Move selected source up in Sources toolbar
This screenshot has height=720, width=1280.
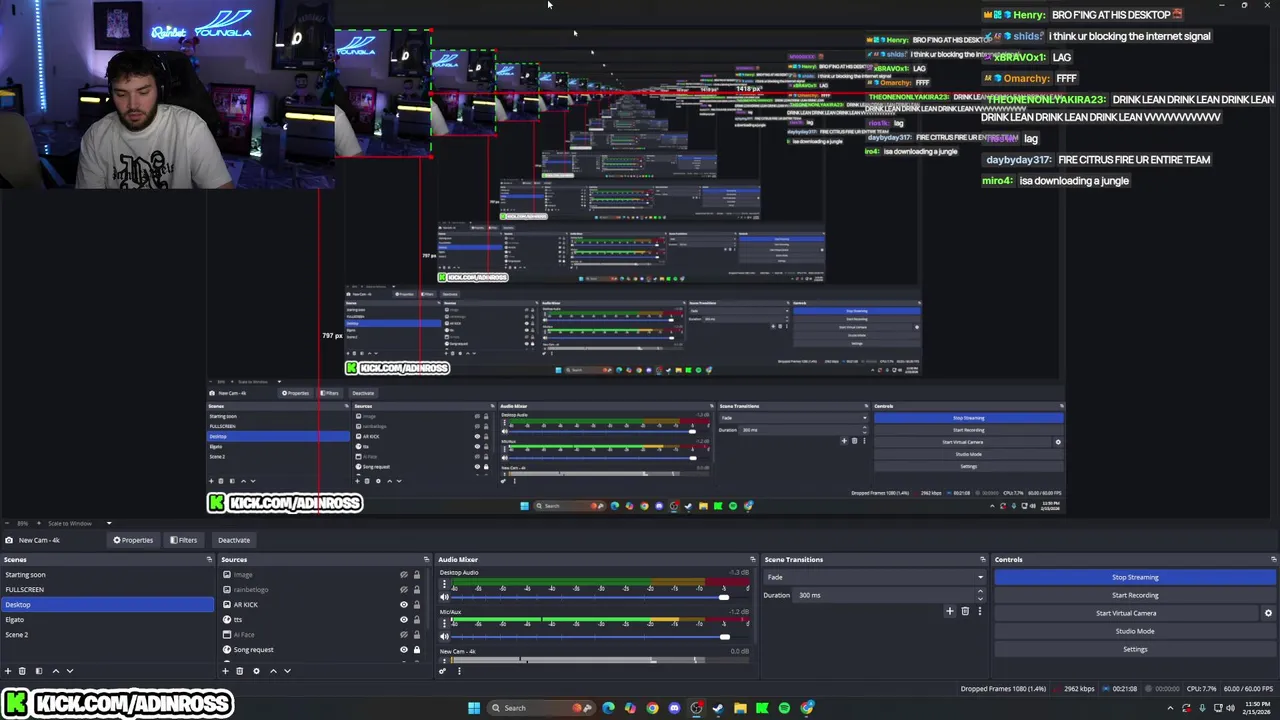point(273,671)
